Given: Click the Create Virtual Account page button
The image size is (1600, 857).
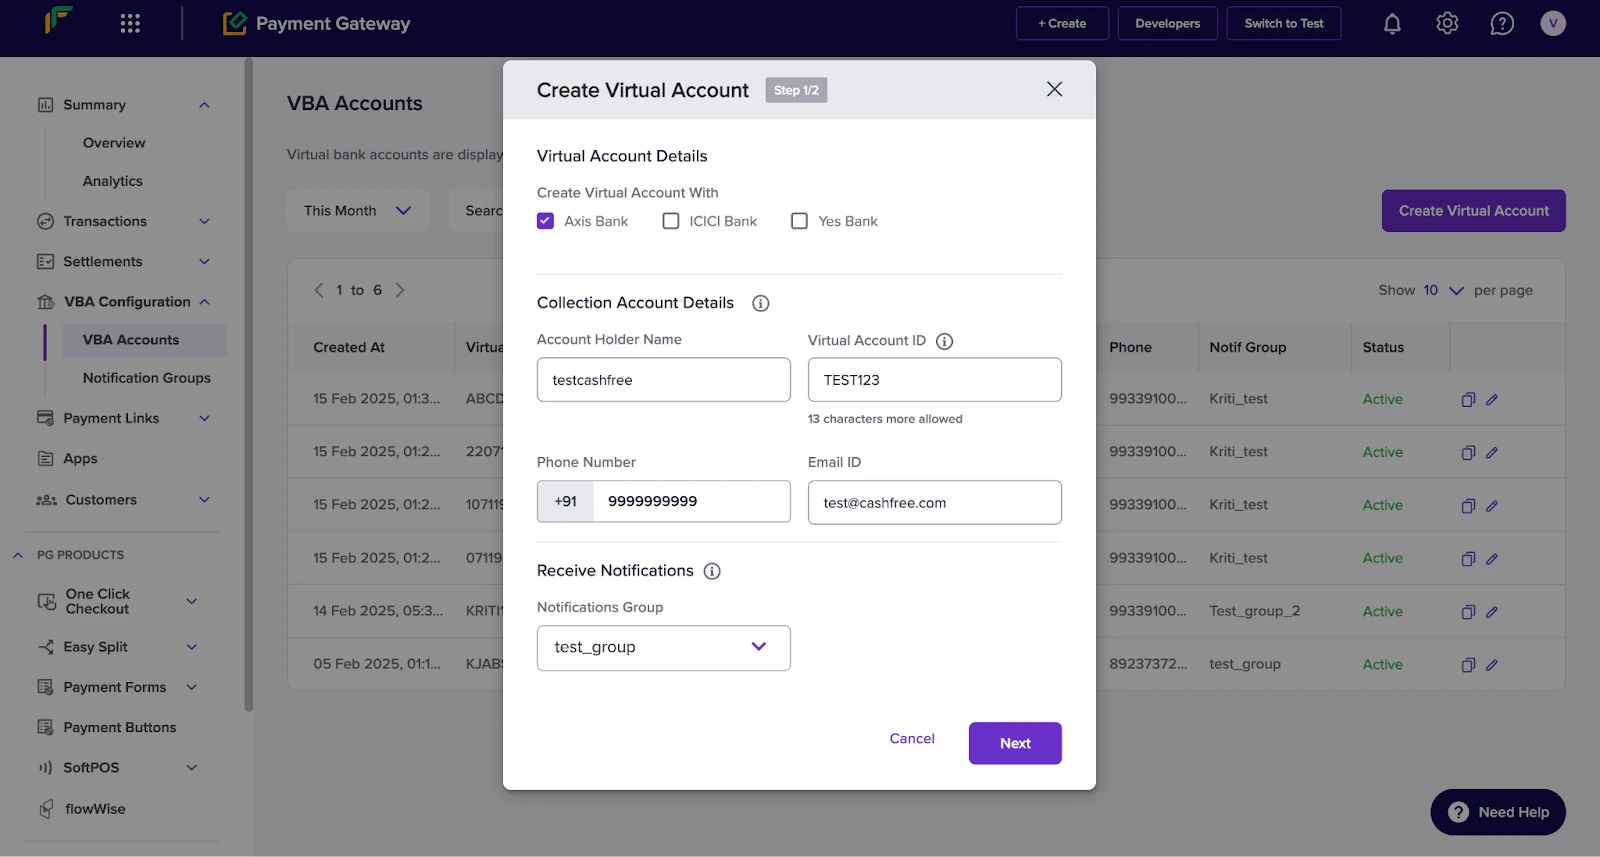Looking at the screenshot, I should click(x=1474, y=211).
